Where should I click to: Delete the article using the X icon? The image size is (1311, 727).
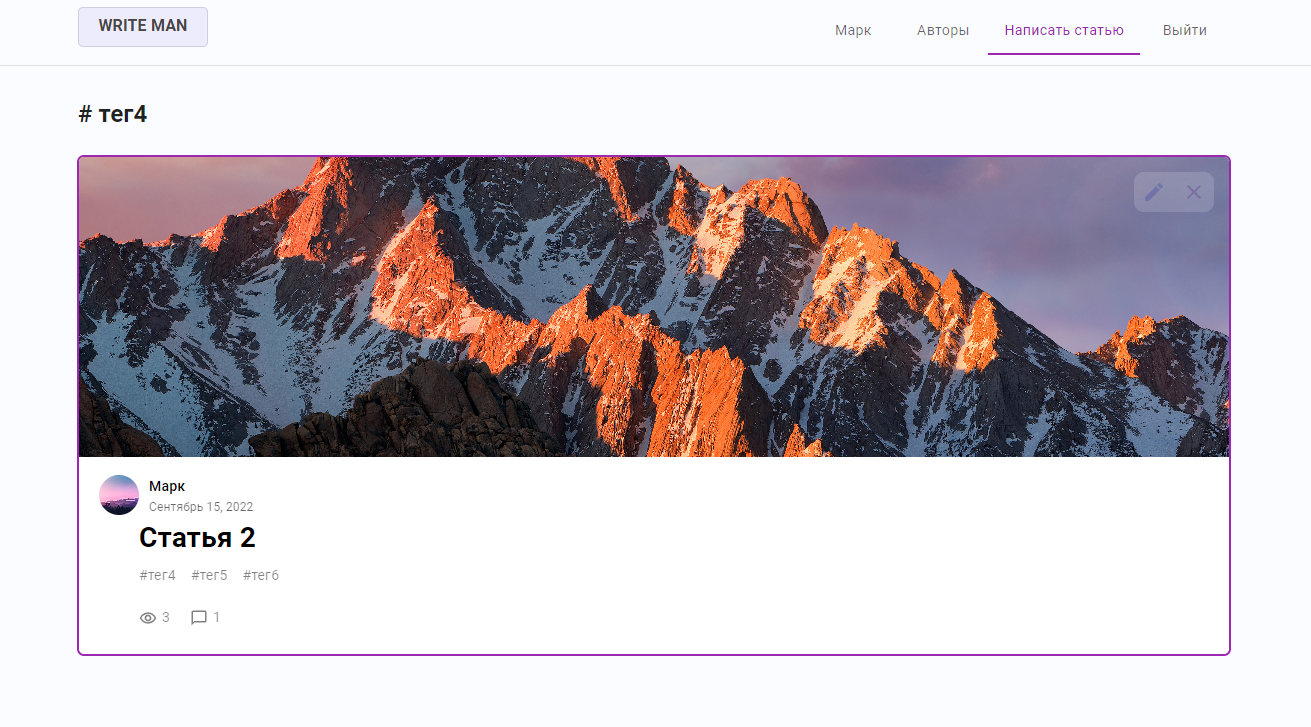point(1193,192)
